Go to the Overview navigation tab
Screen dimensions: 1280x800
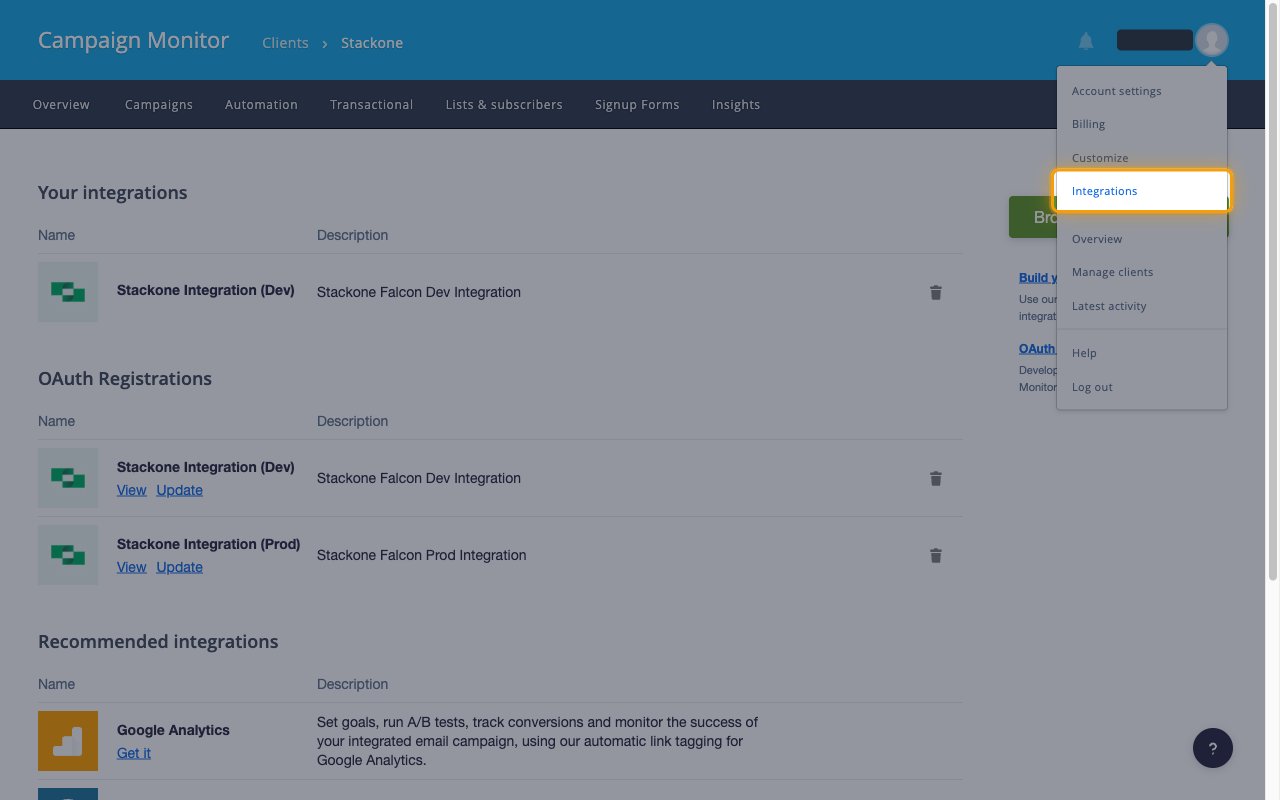(61, 104)
